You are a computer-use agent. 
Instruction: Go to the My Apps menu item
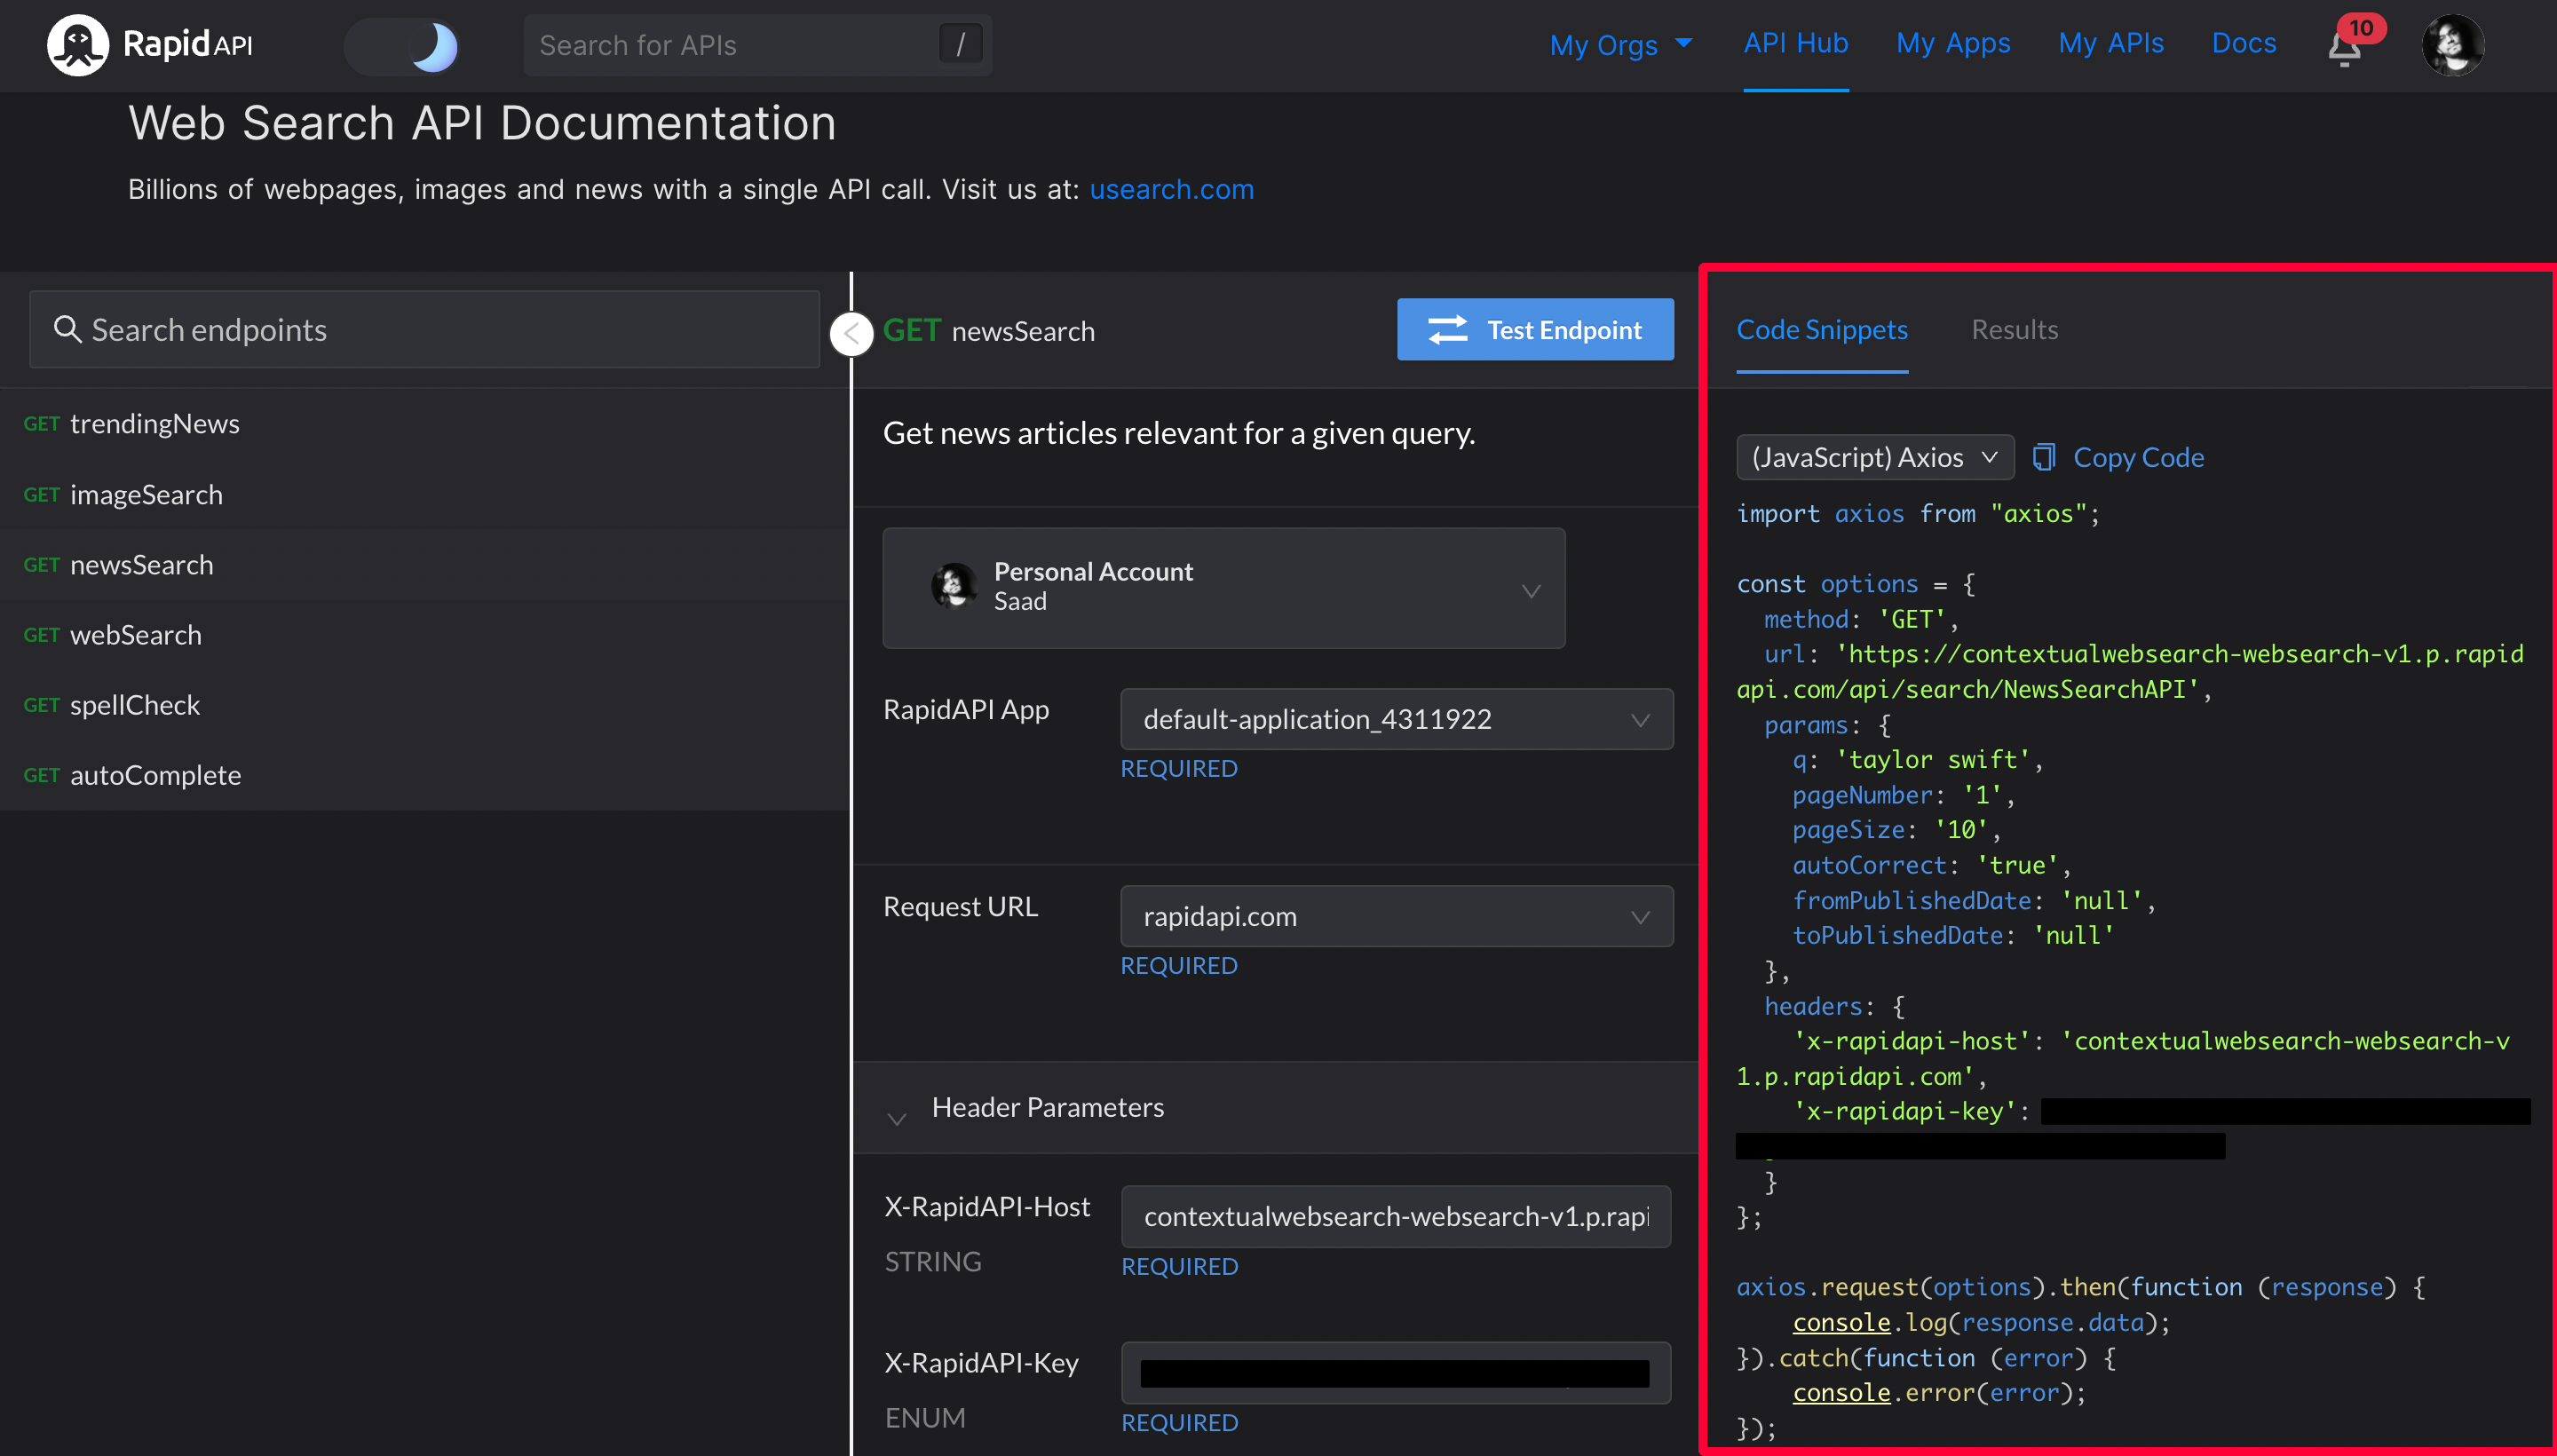tap(1952, 43)
